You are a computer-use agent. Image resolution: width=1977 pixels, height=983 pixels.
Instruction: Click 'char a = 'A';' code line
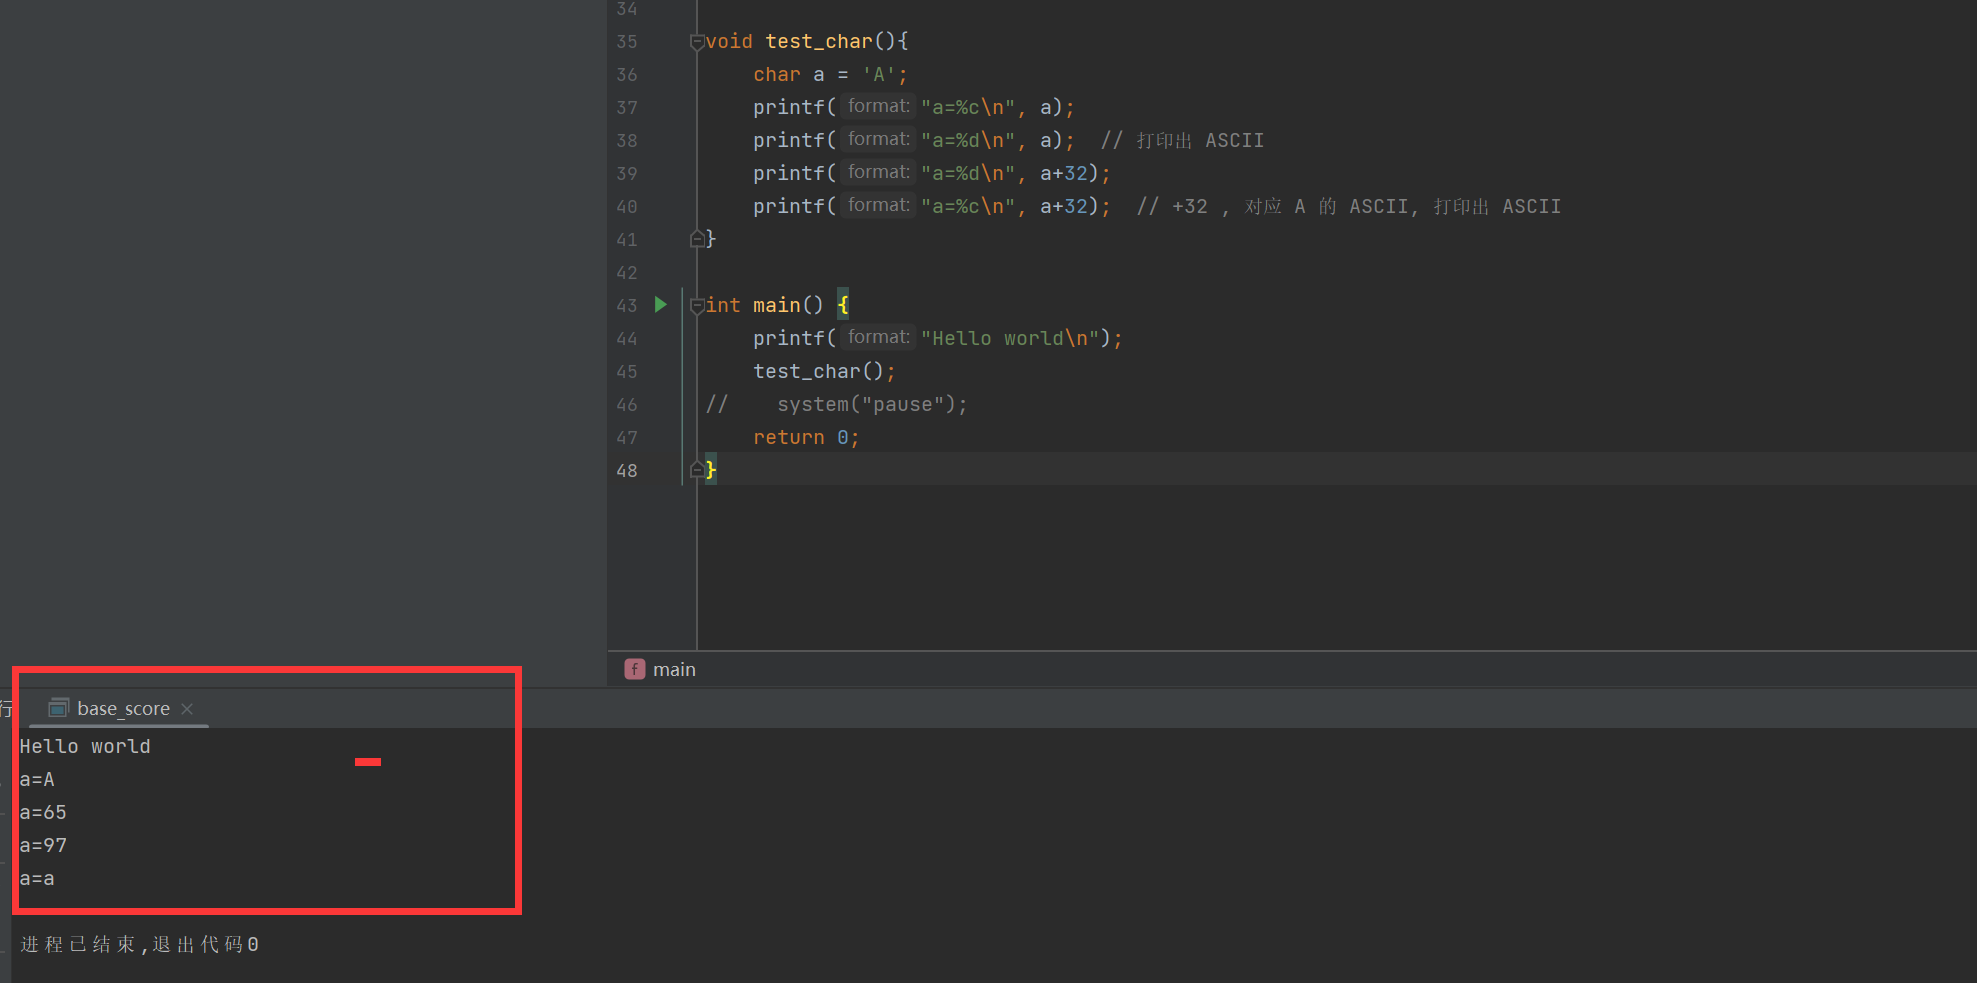pos(830,74)
